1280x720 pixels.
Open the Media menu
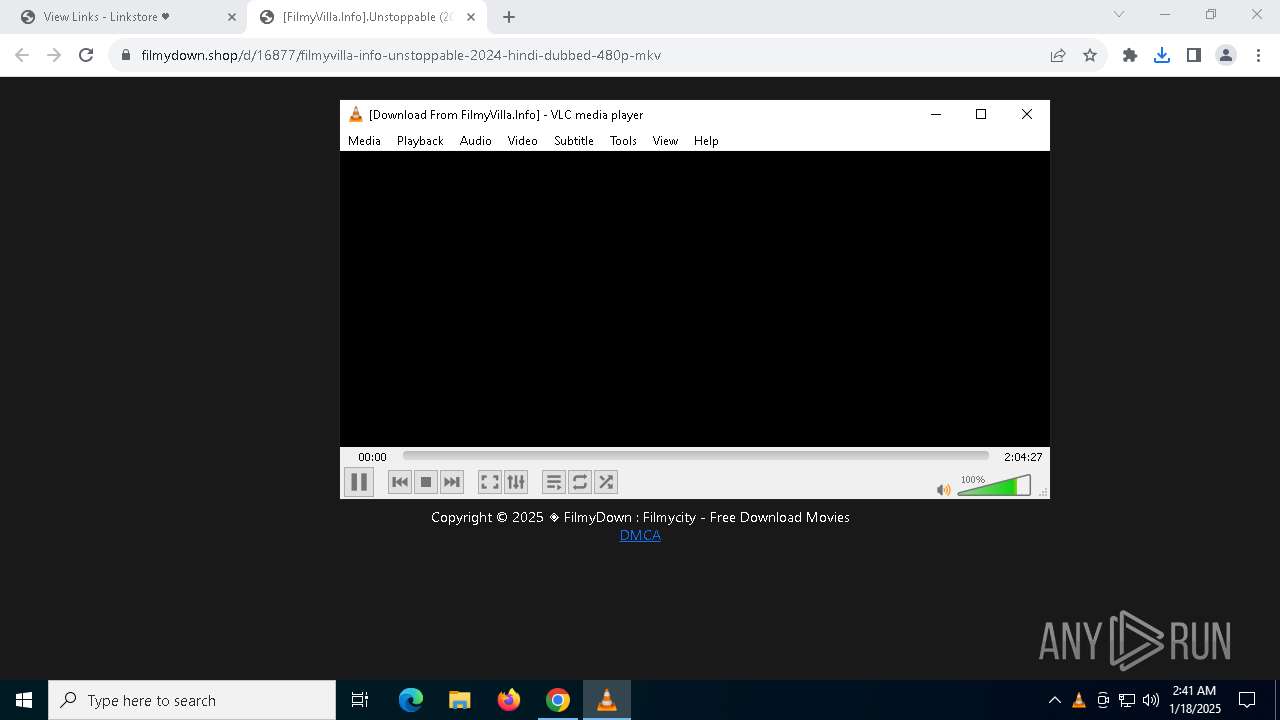click(x=364, y=141)
